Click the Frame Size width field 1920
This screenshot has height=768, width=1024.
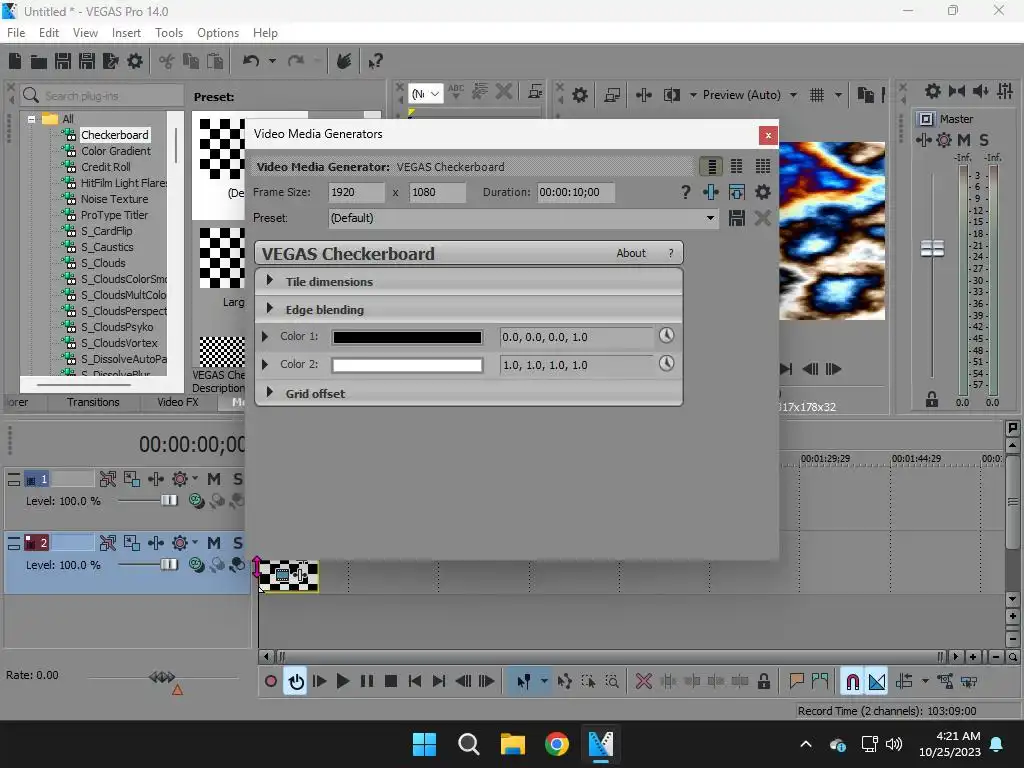[356, 192]
